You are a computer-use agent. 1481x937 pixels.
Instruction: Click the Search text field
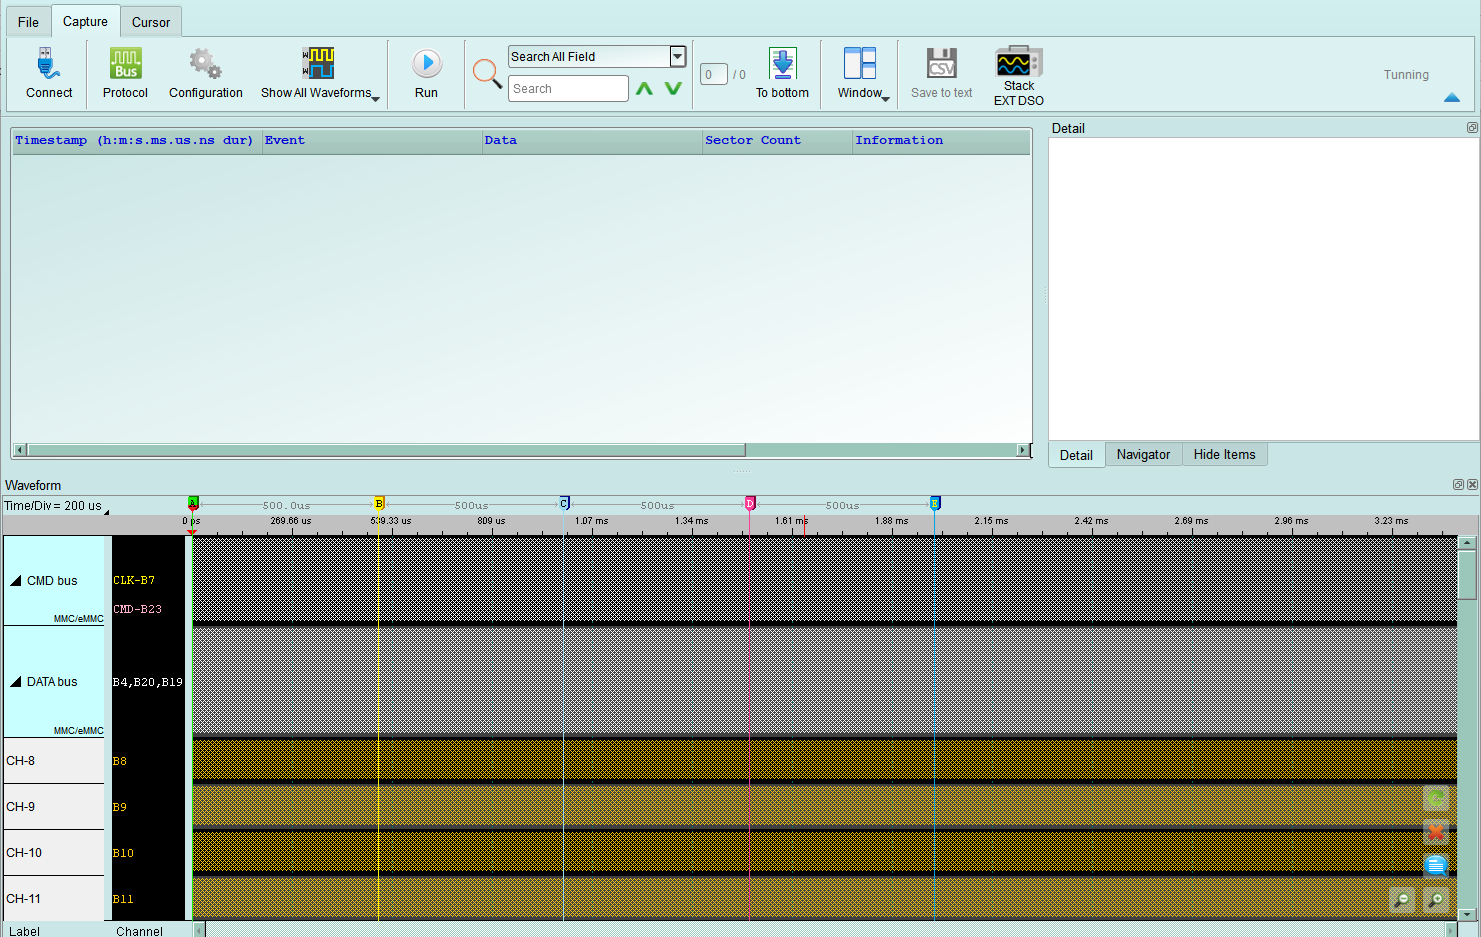(568, 89)
